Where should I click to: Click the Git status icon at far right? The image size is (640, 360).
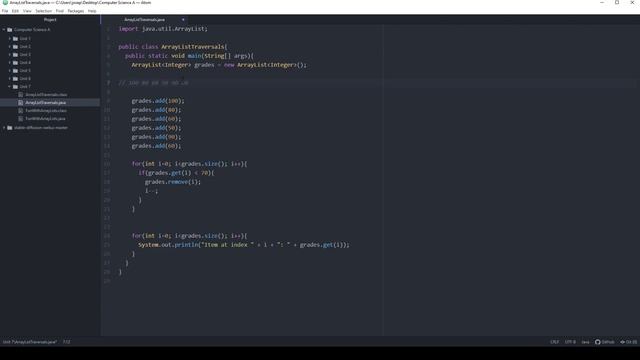pyautogui.click(x=622, y=342)
